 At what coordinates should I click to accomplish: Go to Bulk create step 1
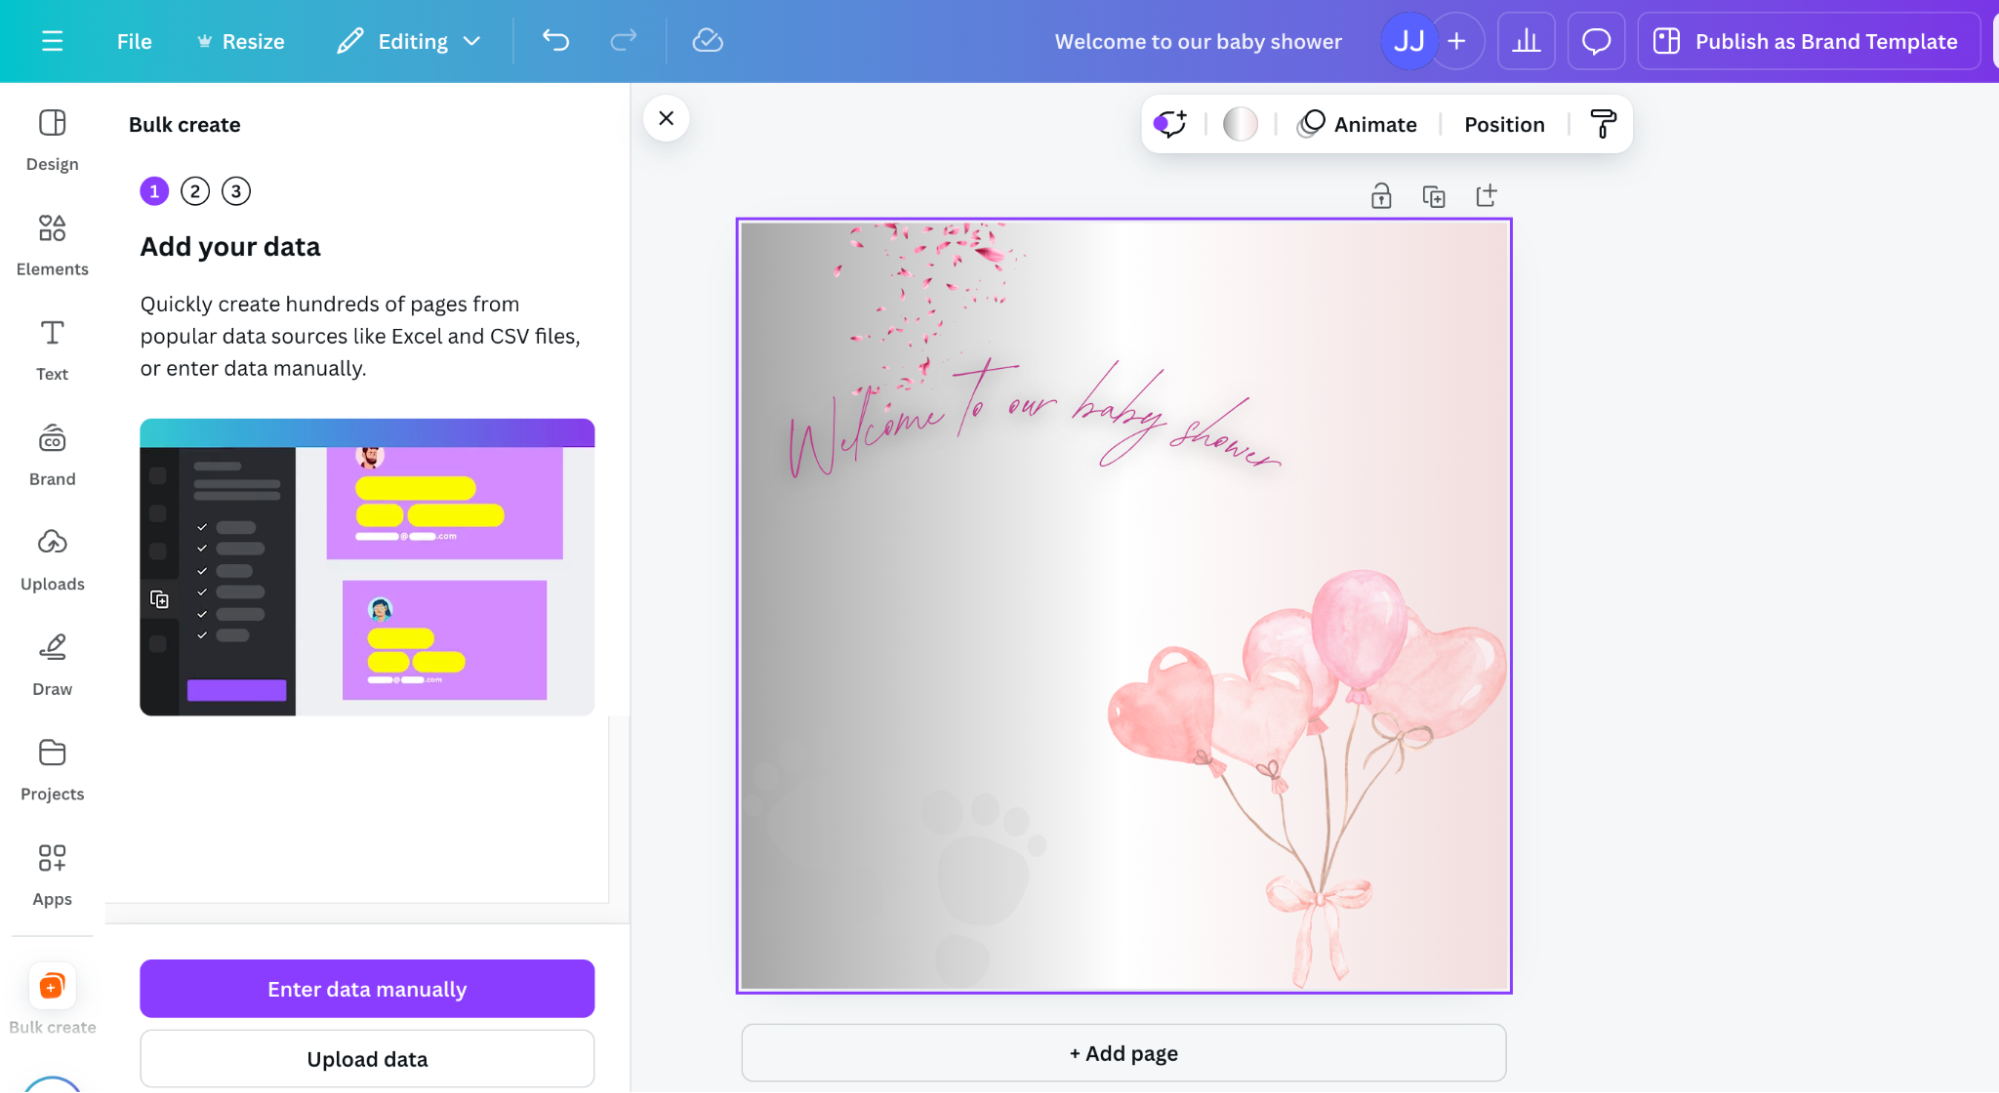(154, 191)
